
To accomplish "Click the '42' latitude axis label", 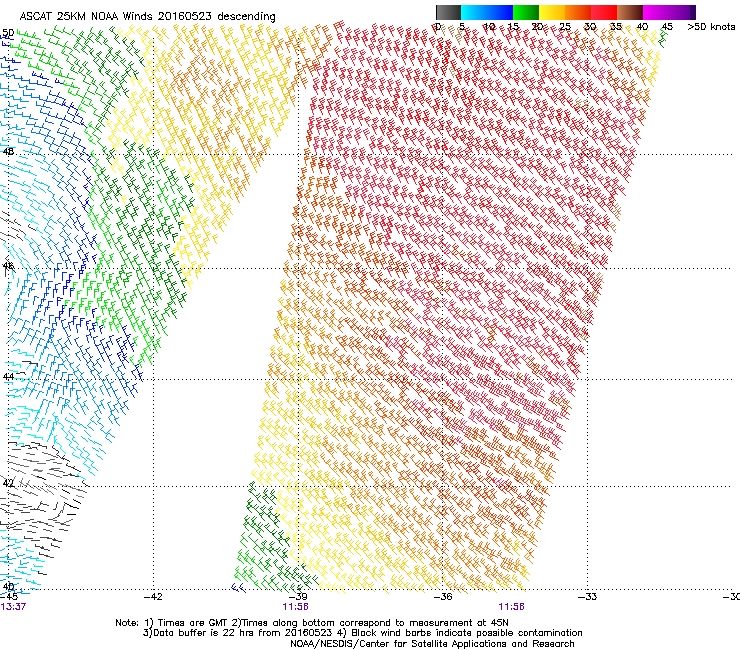I will pyautogui.click(x=8, y=483).
